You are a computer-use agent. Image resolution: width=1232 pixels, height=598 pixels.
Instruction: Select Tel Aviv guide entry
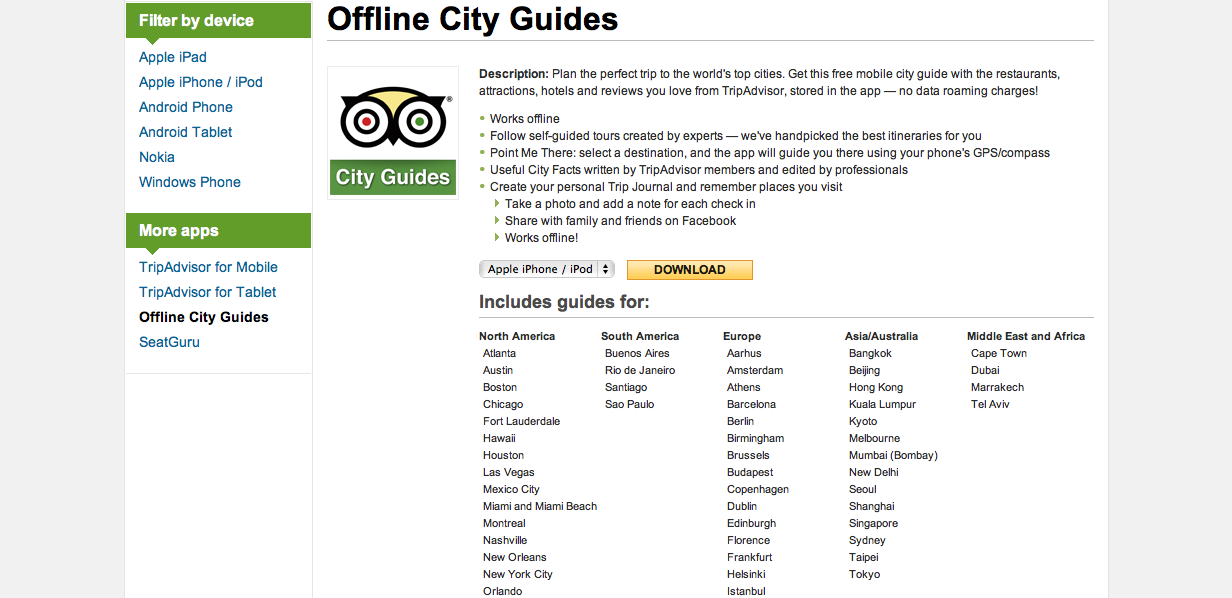991,404
